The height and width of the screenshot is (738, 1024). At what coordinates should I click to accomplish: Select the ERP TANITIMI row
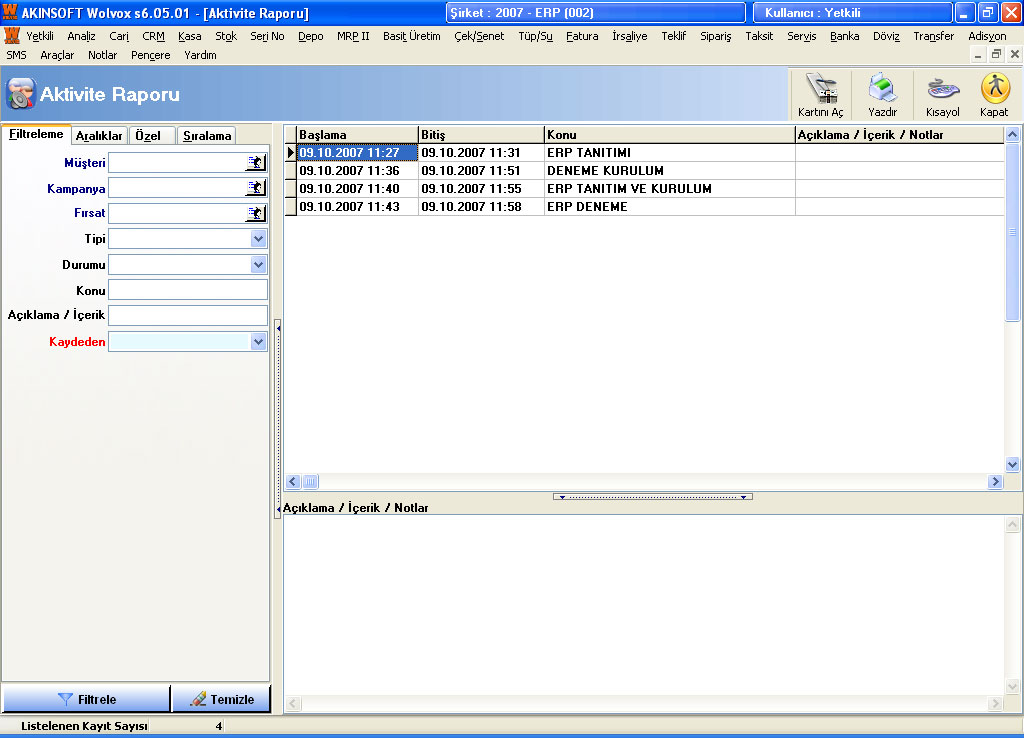tap(644, 153)
